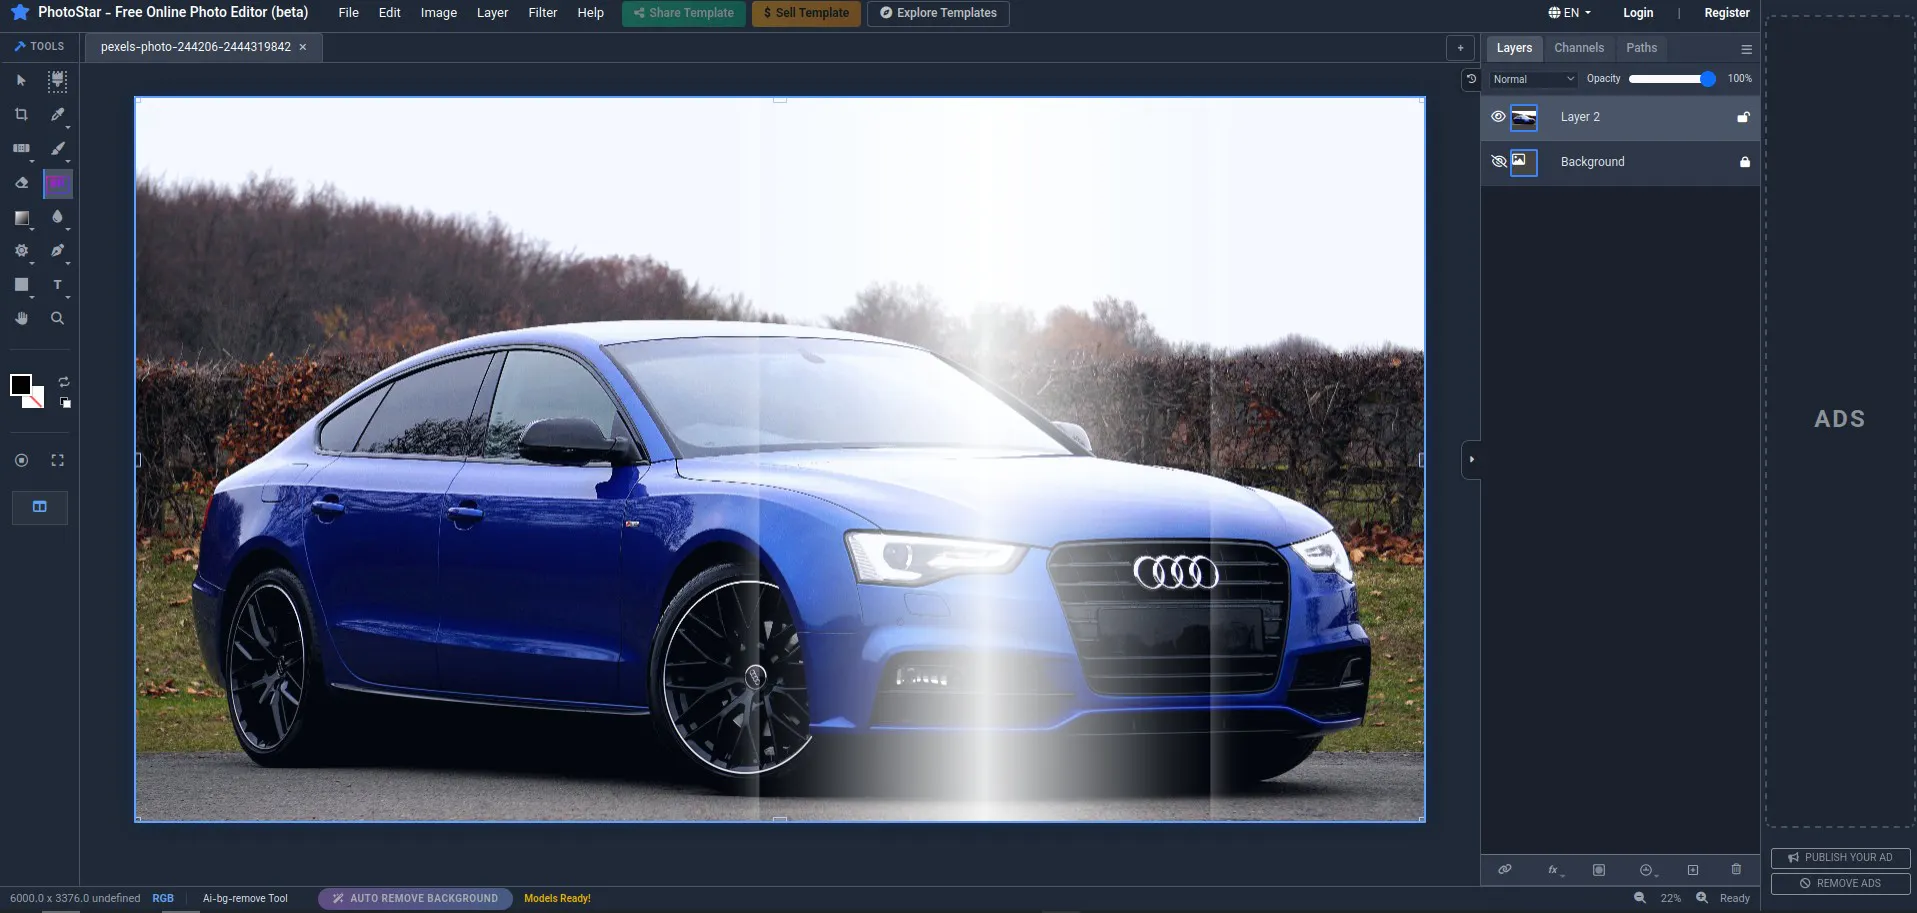Select the Zoom magnifier tool
Viewport: 1917px width, 913px height.
coord(58,318)
